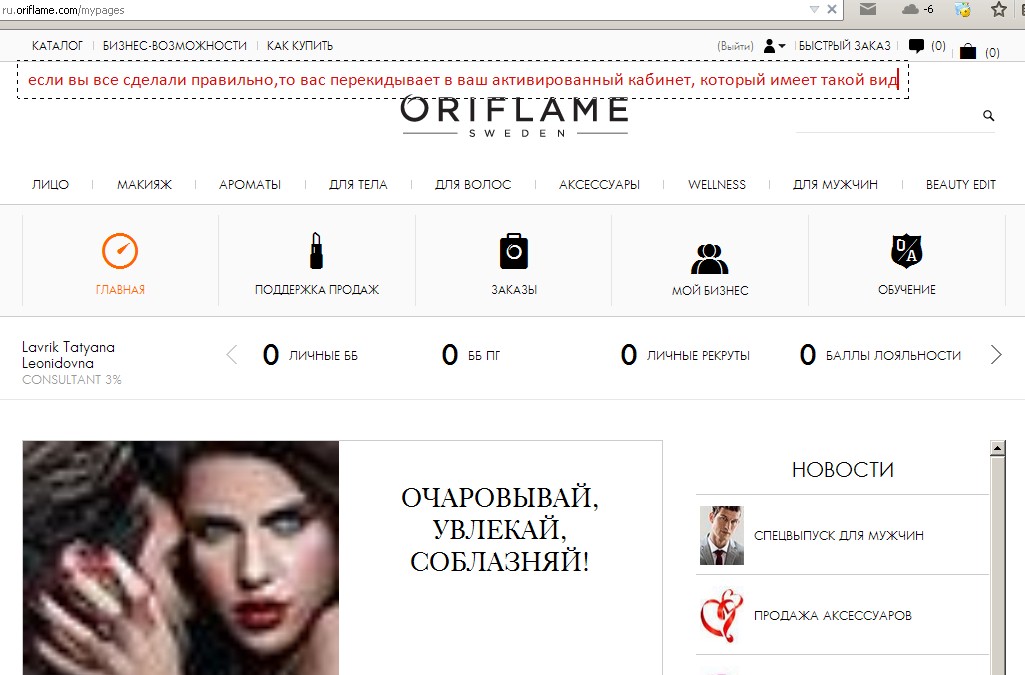This screenshot has width=1025, height=675.
Task: Open the ГЛАВНАЯ dashboard gauge icon
Action: click(x=120, y=251)
